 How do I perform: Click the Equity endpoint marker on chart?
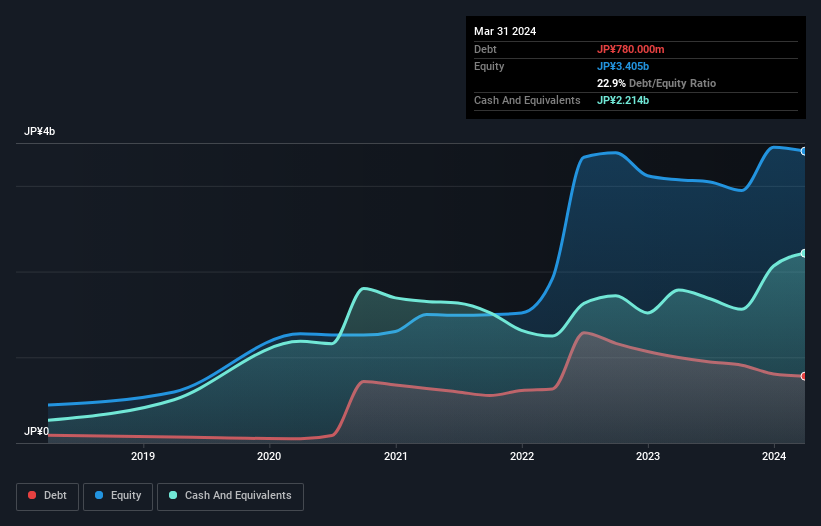click(804, 151)
